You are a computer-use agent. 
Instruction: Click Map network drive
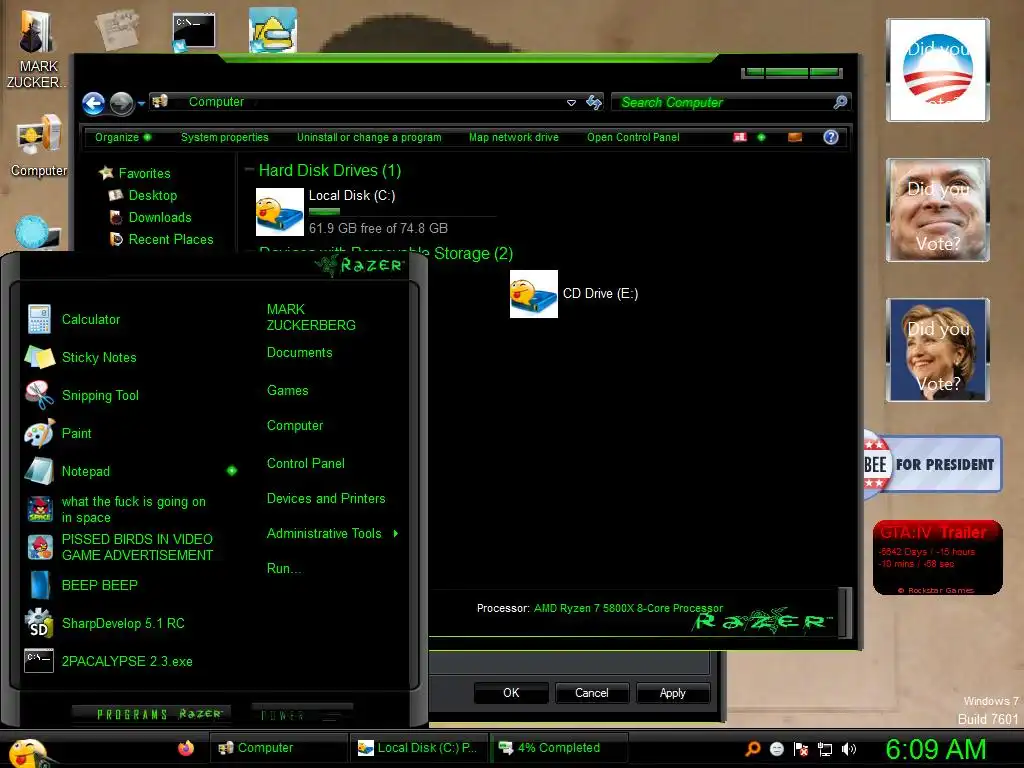[x=514, y=137]
